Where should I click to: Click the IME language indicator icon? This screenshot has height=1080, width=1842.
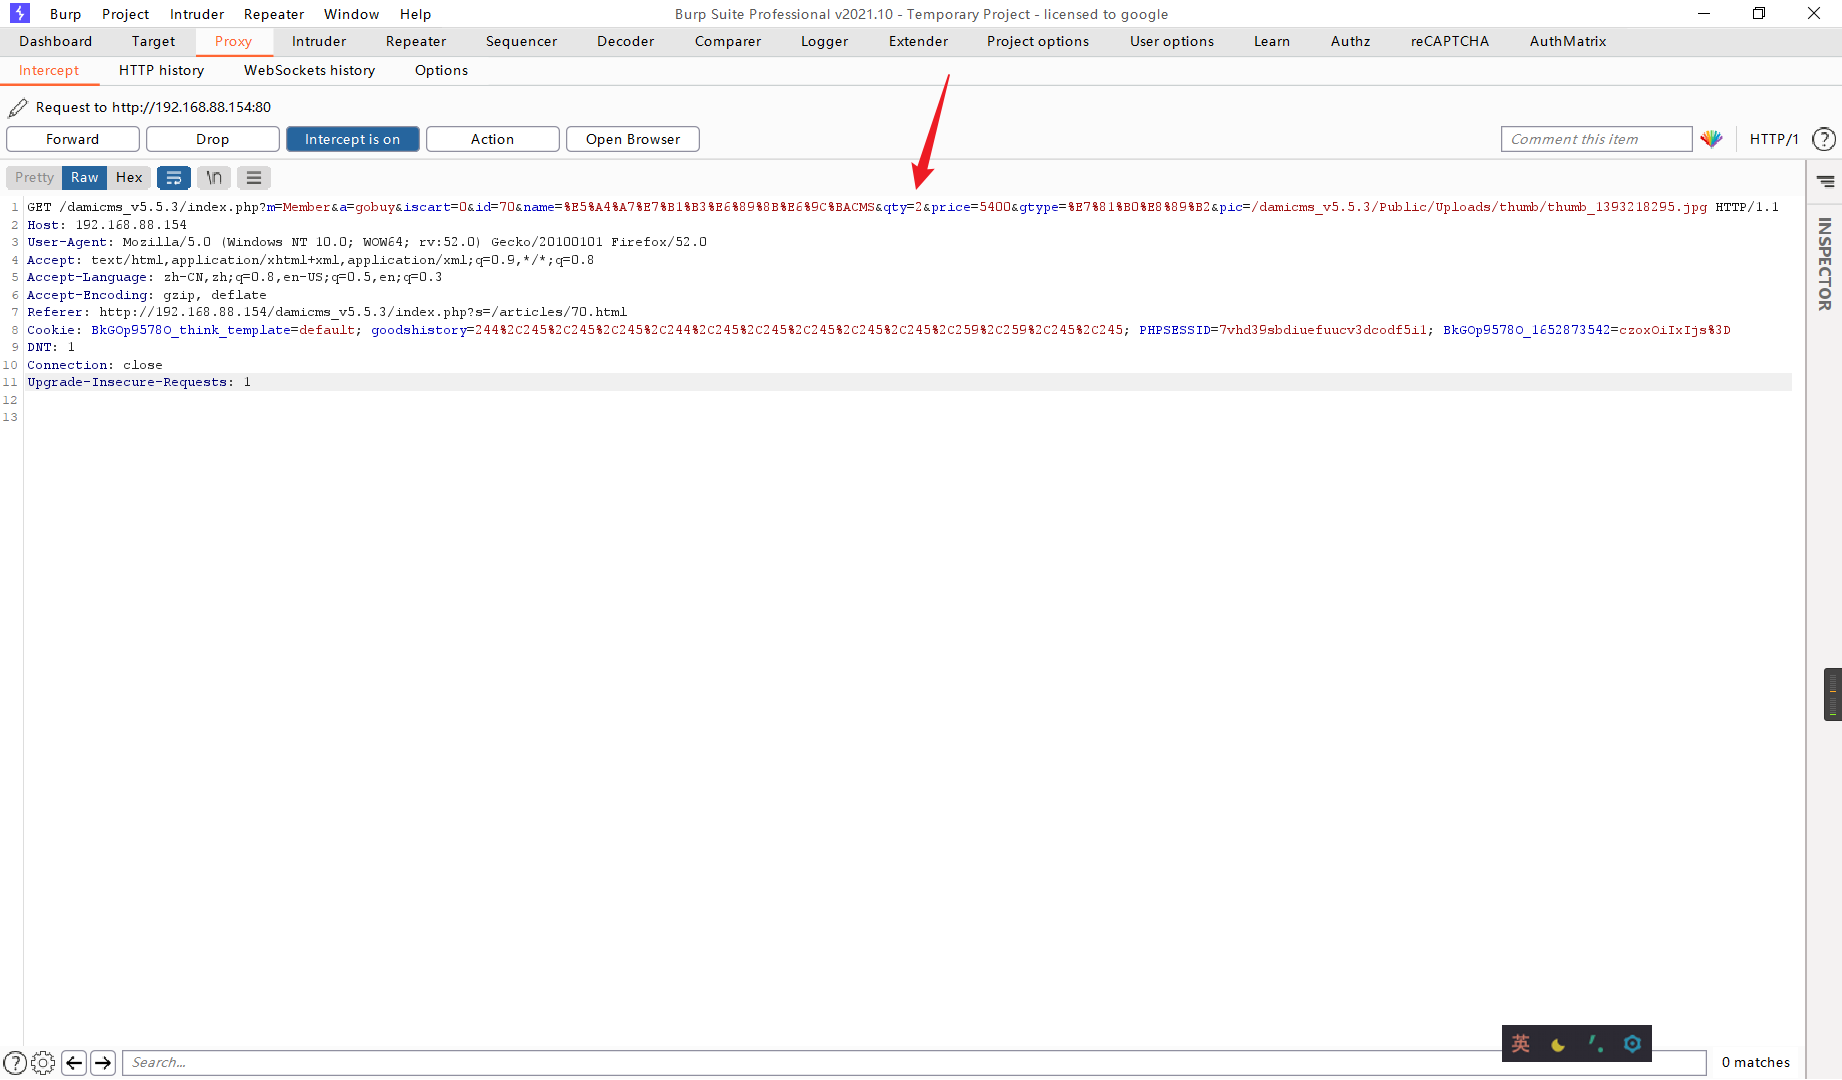coord(1521,1044)
